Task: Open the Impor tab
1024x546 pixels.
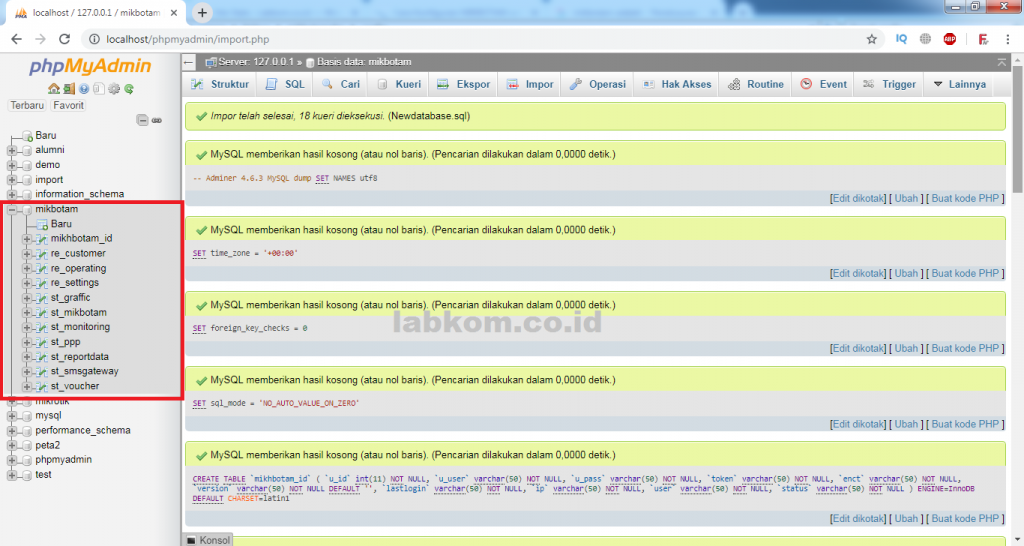Action: click(530, 84)
